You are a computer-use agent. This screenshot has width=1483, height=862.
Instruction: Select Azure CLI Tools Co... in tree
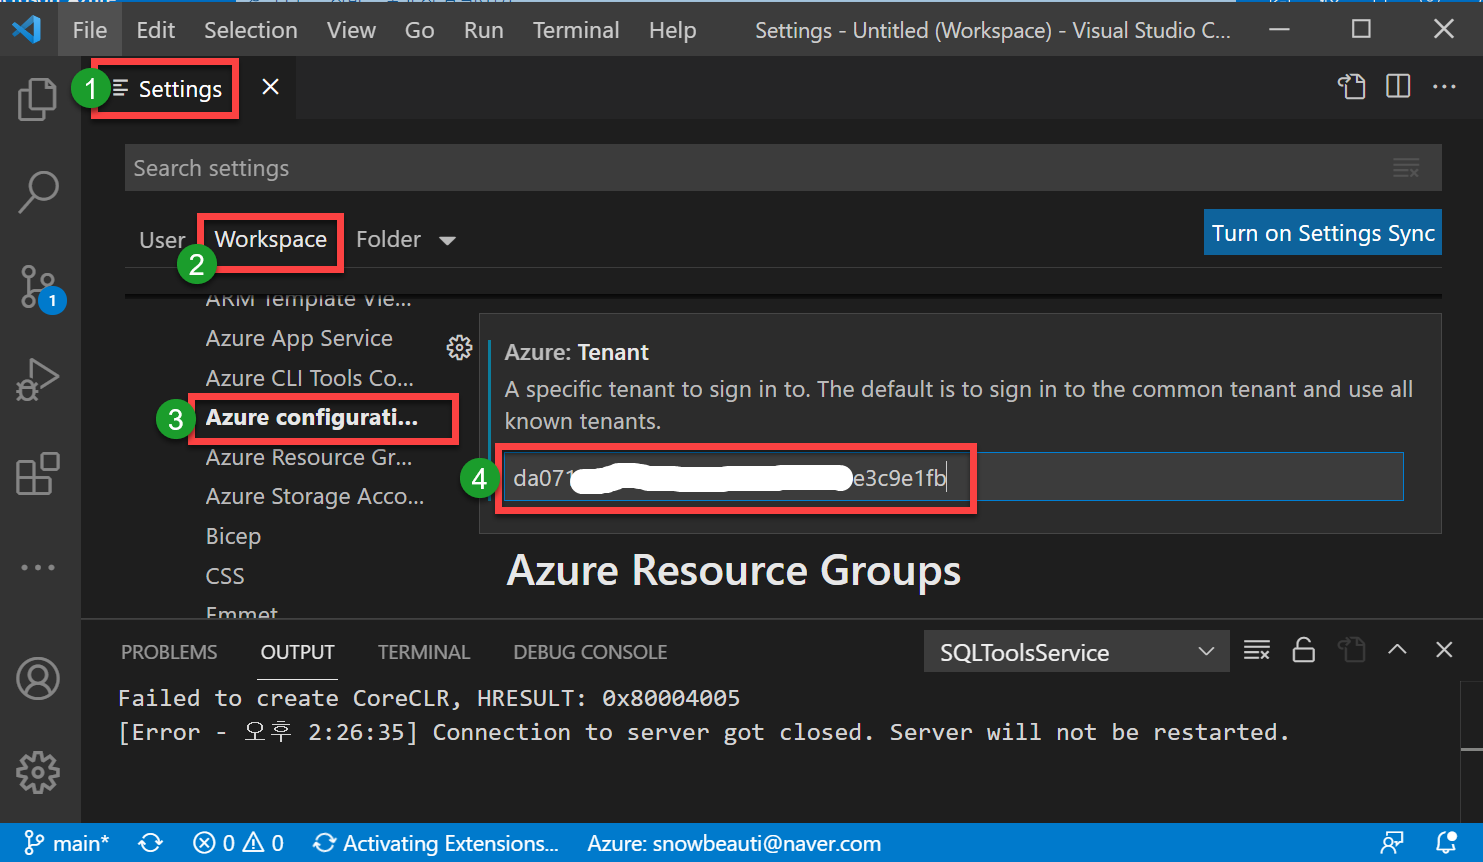[309, 378]
